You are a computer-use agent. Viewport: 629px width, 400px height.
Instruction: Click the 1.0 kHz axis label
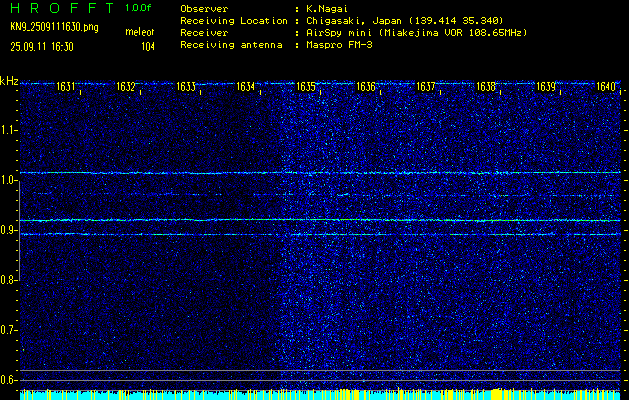point(8,181)
